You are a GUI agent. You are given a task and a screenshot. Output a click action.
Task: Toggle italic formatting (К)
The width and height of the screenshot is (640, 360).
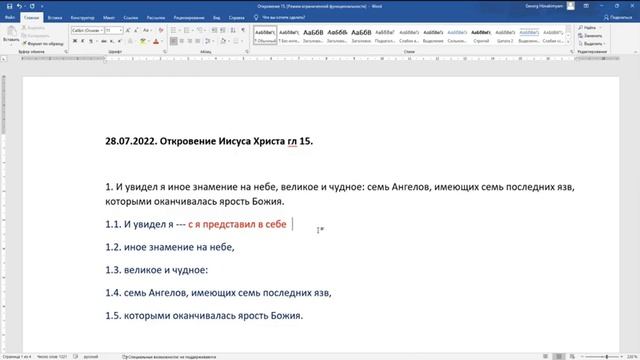82,41
